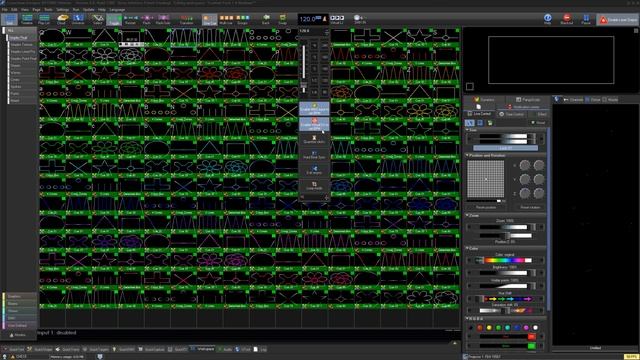This screenshot has height=360, width=640.
Task: Adjust the Zoom slider
Action: point(506,227)
